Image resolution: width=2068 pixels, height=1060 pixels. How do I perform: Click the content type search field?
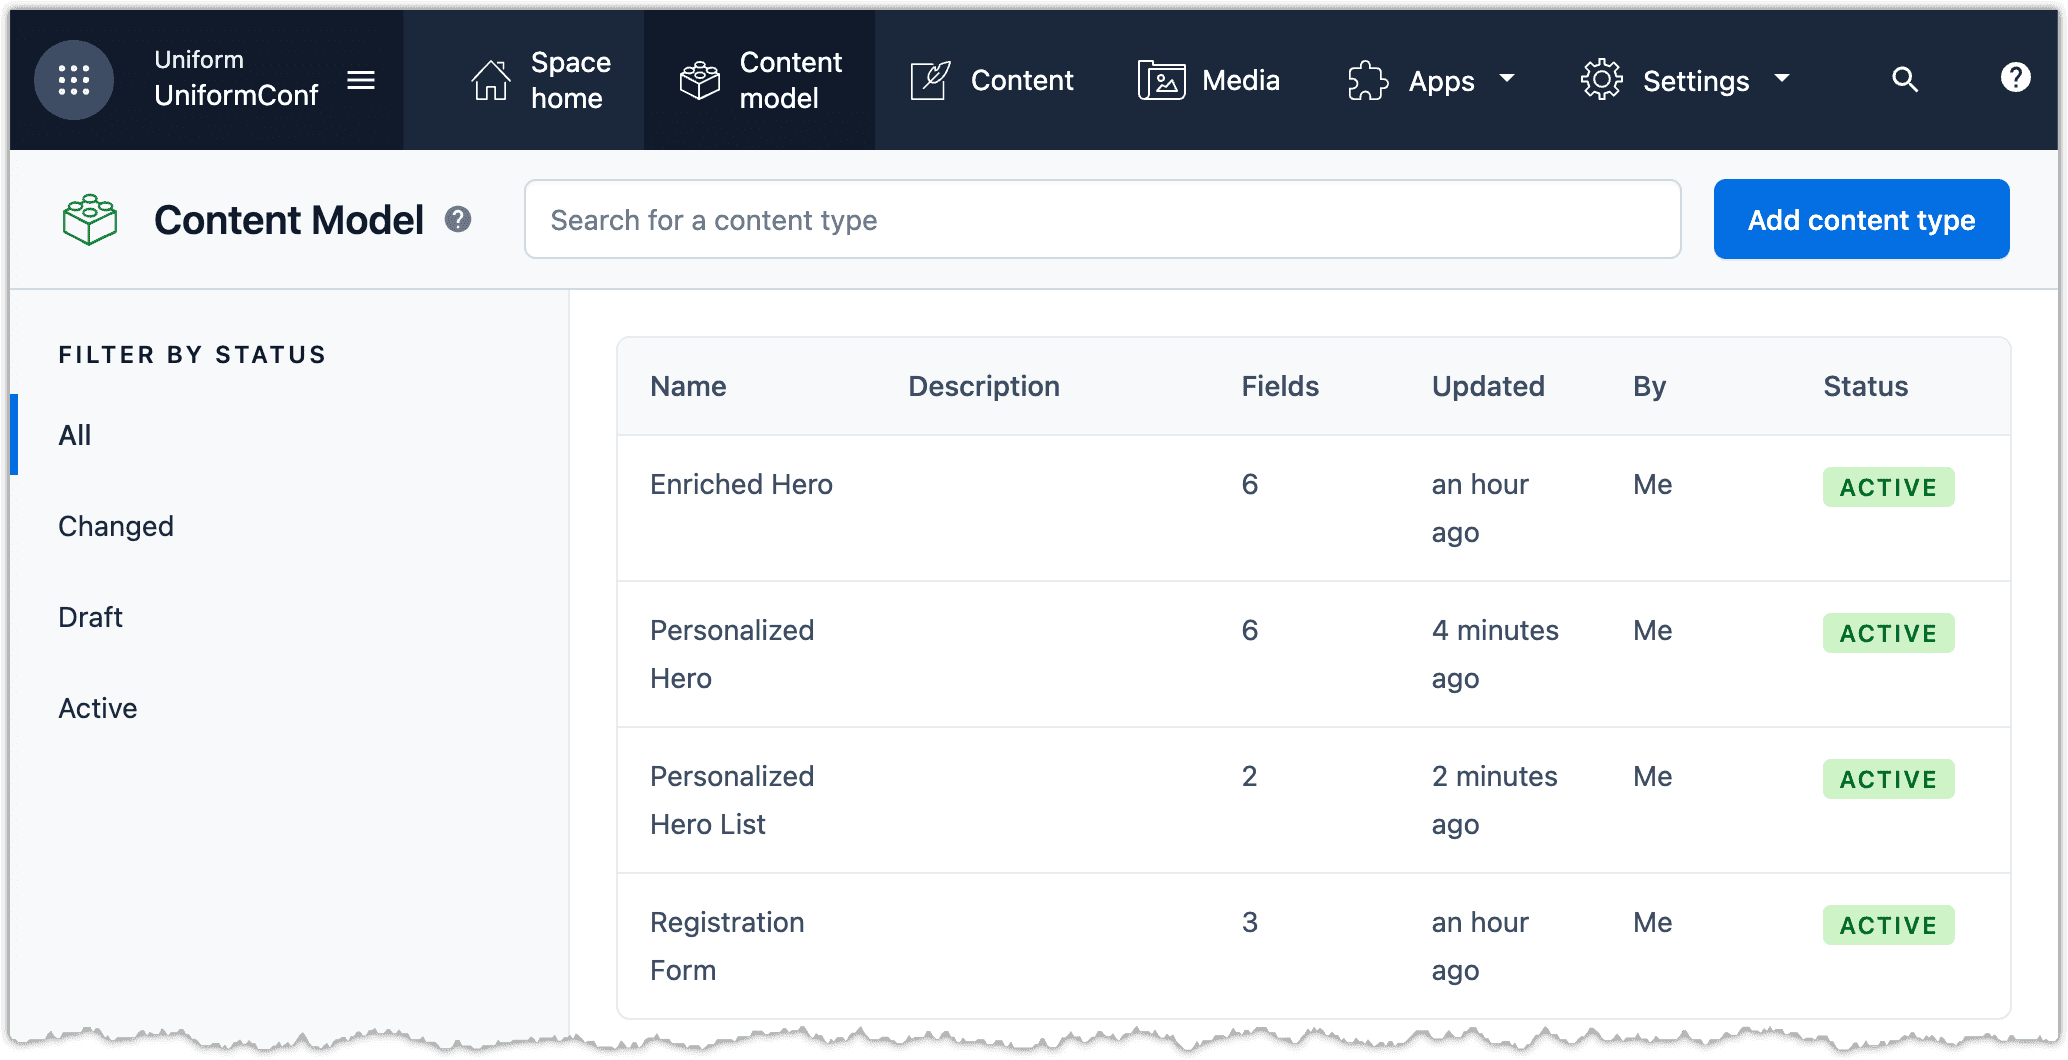1100,219
